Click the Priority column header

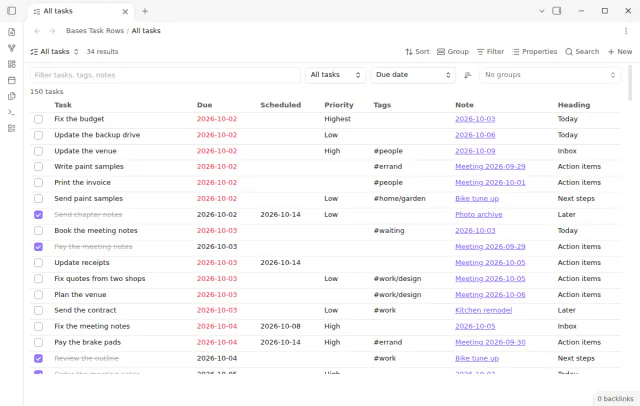point(339,105)
